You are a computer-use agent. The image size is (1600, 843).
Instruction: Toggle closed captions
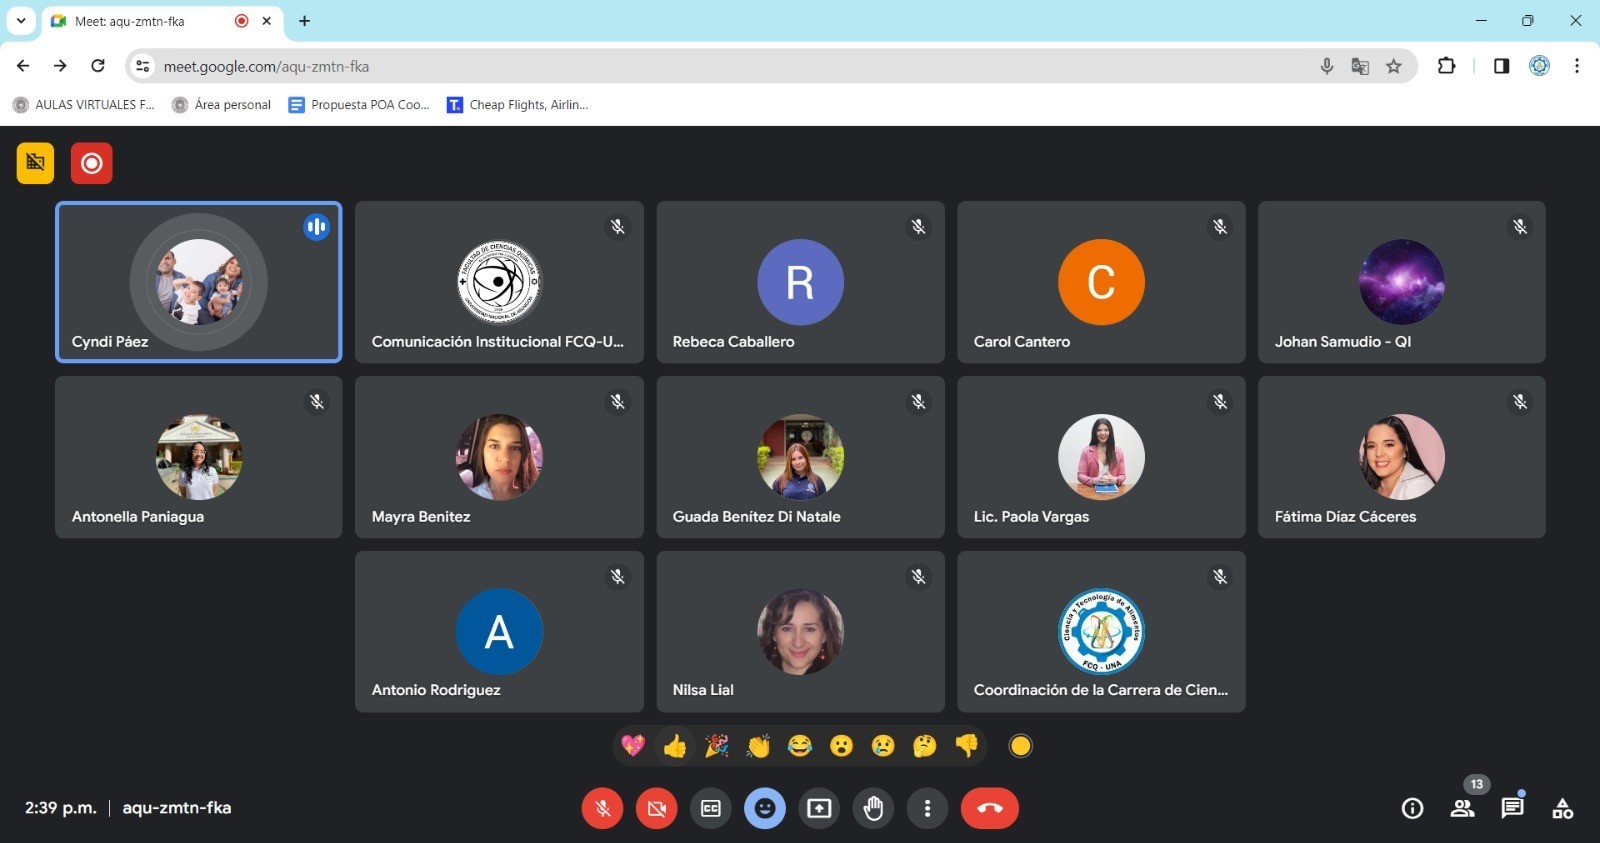coord(711,808)
